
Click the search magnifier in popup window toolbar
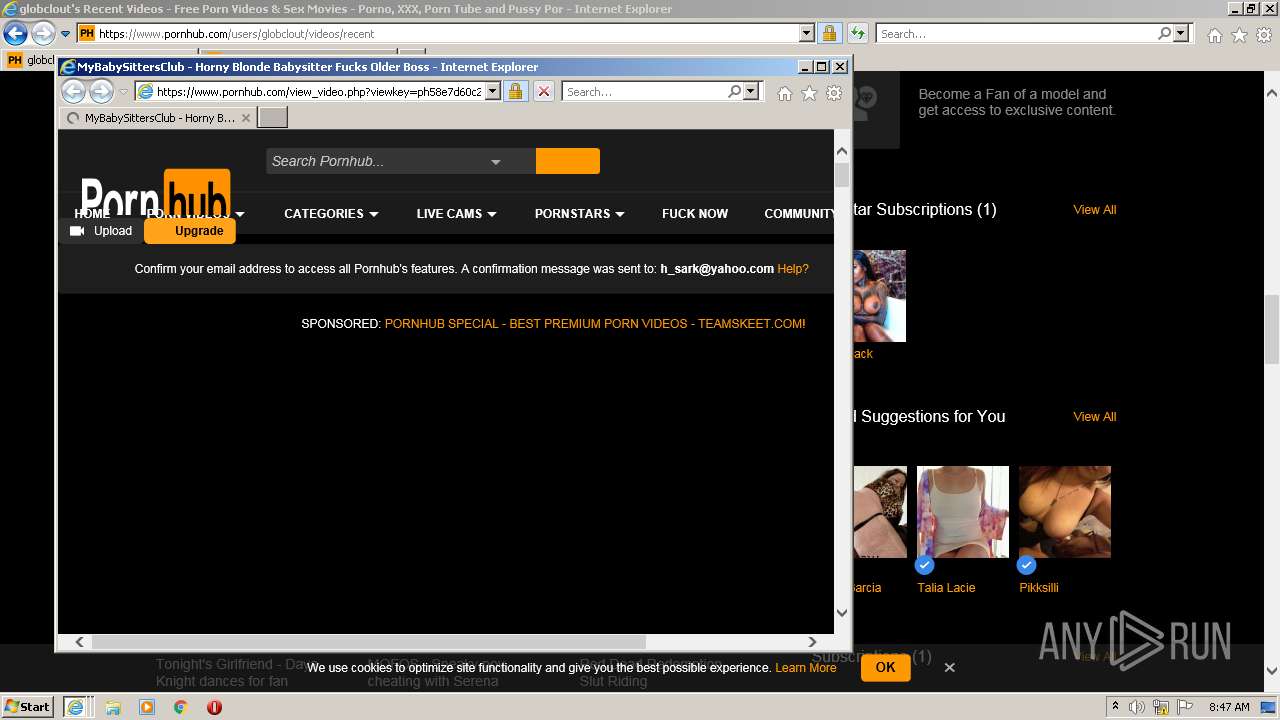click(x=734, y=91)
